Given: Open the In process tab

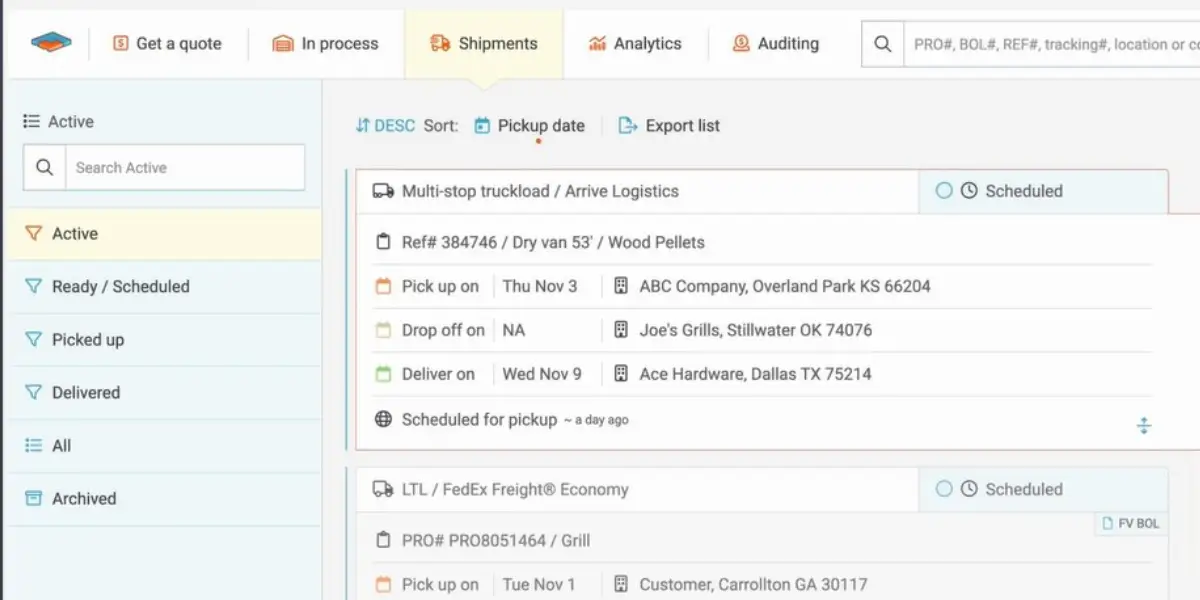Looking at the screenshot, I should click(326, 44).
